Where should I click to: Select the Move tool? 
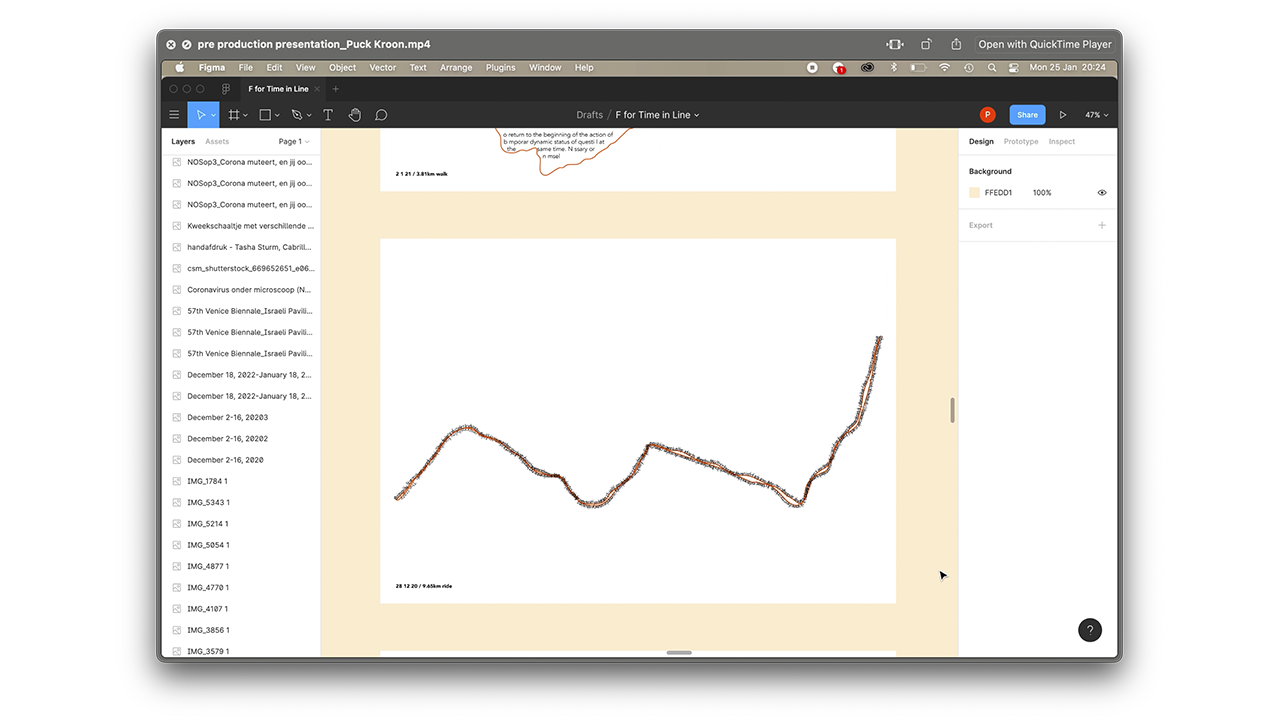coord(200,115)
